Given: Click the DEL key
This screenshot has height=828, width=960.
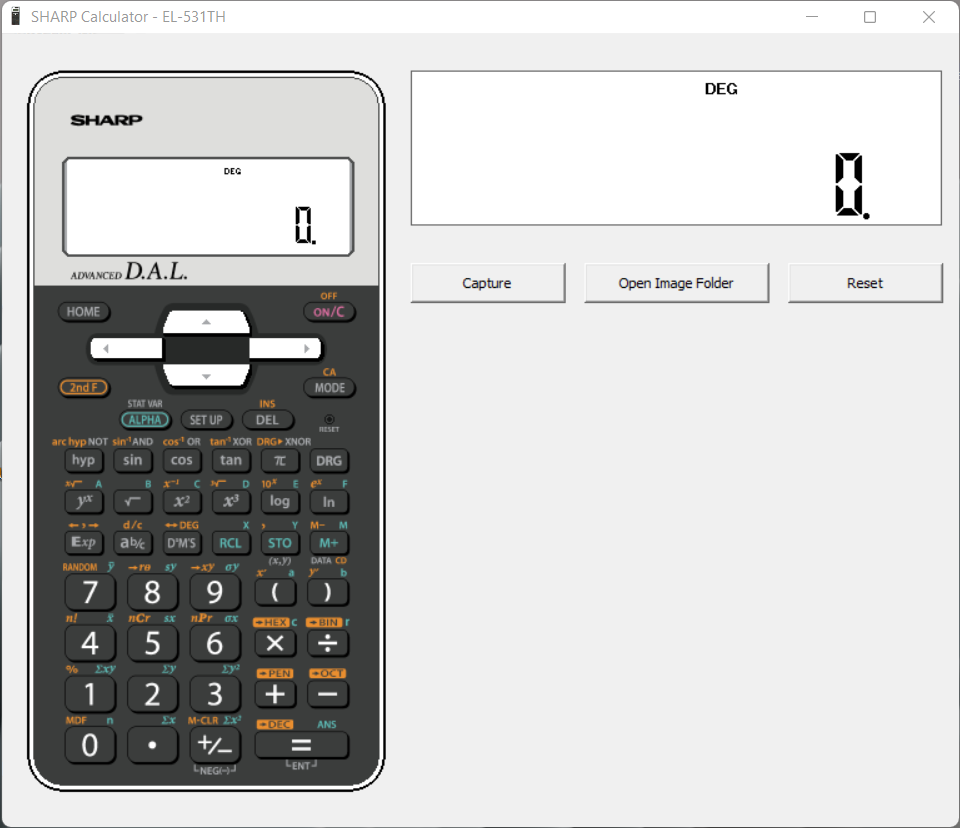Looking at the screenshot, I should tap(268, 420).
